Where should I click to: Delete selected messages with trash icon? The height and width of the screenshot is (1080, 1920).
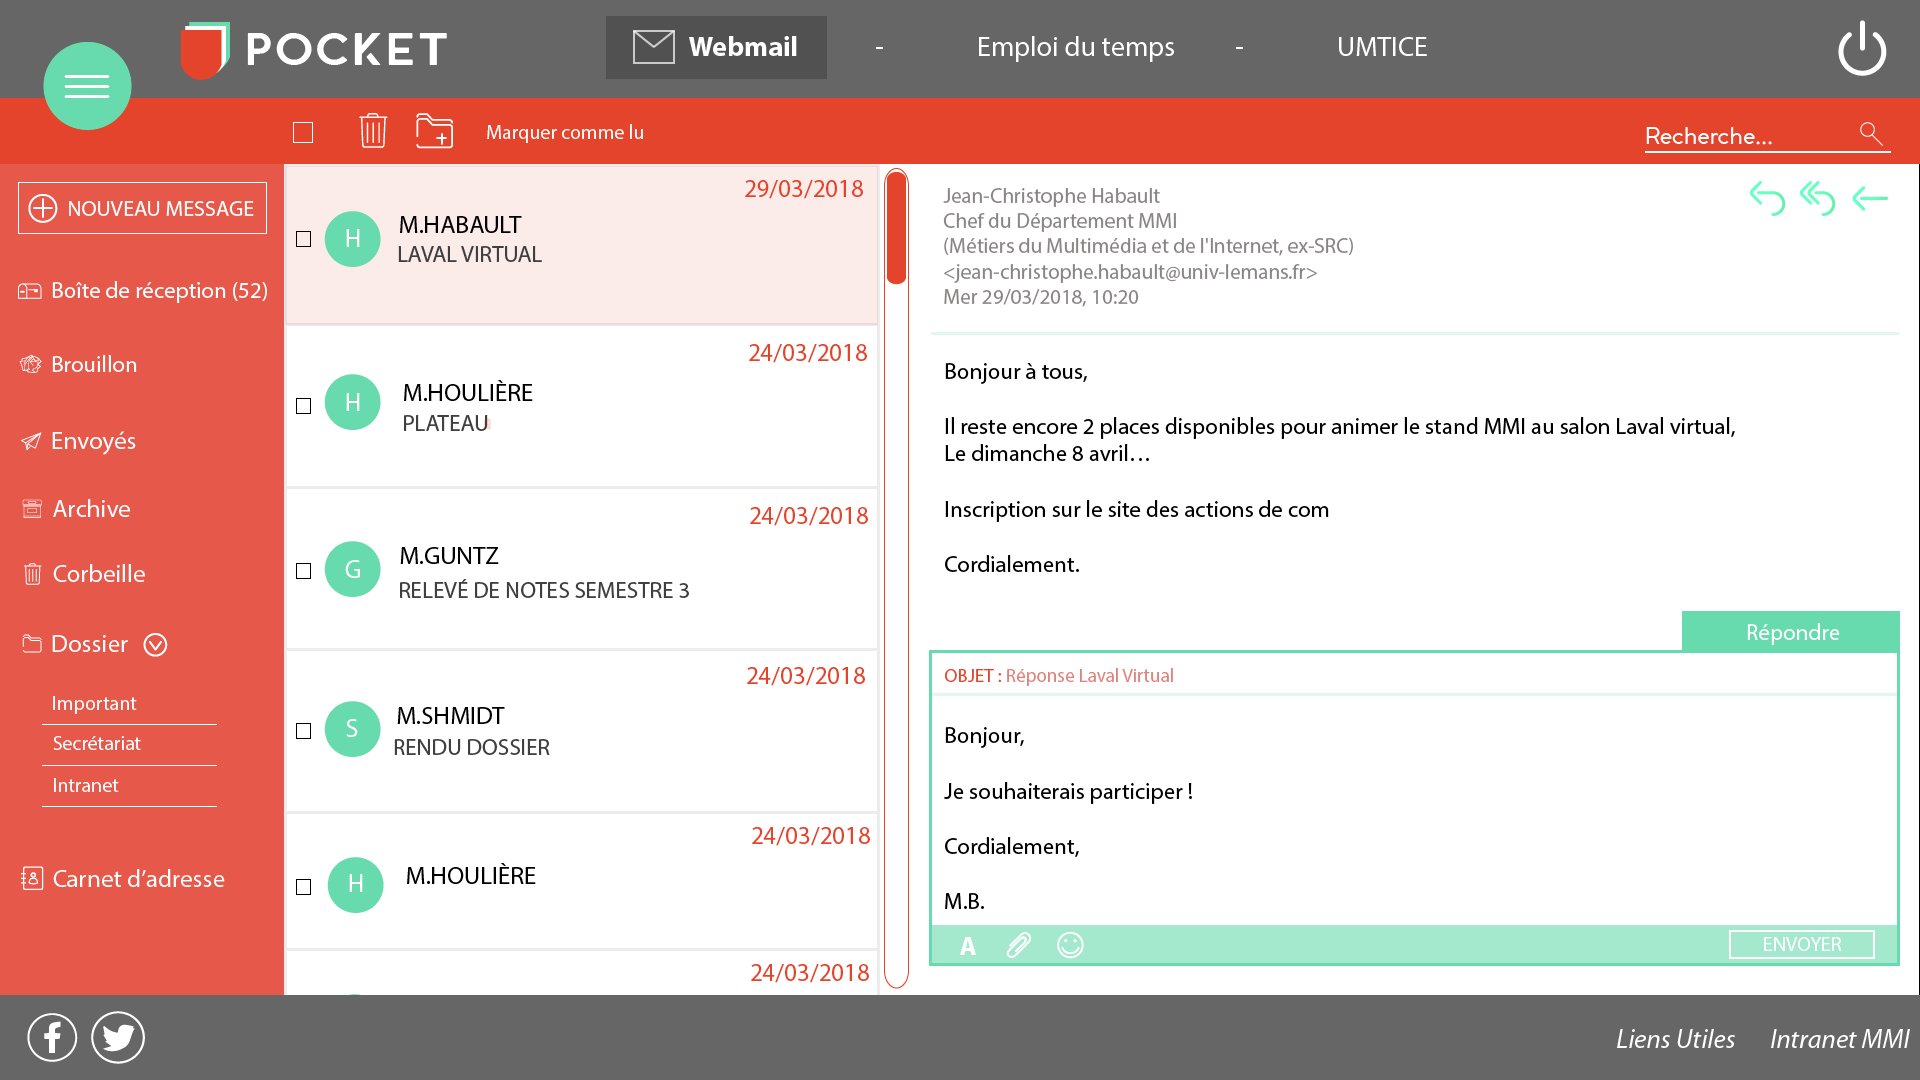point(373,131)
